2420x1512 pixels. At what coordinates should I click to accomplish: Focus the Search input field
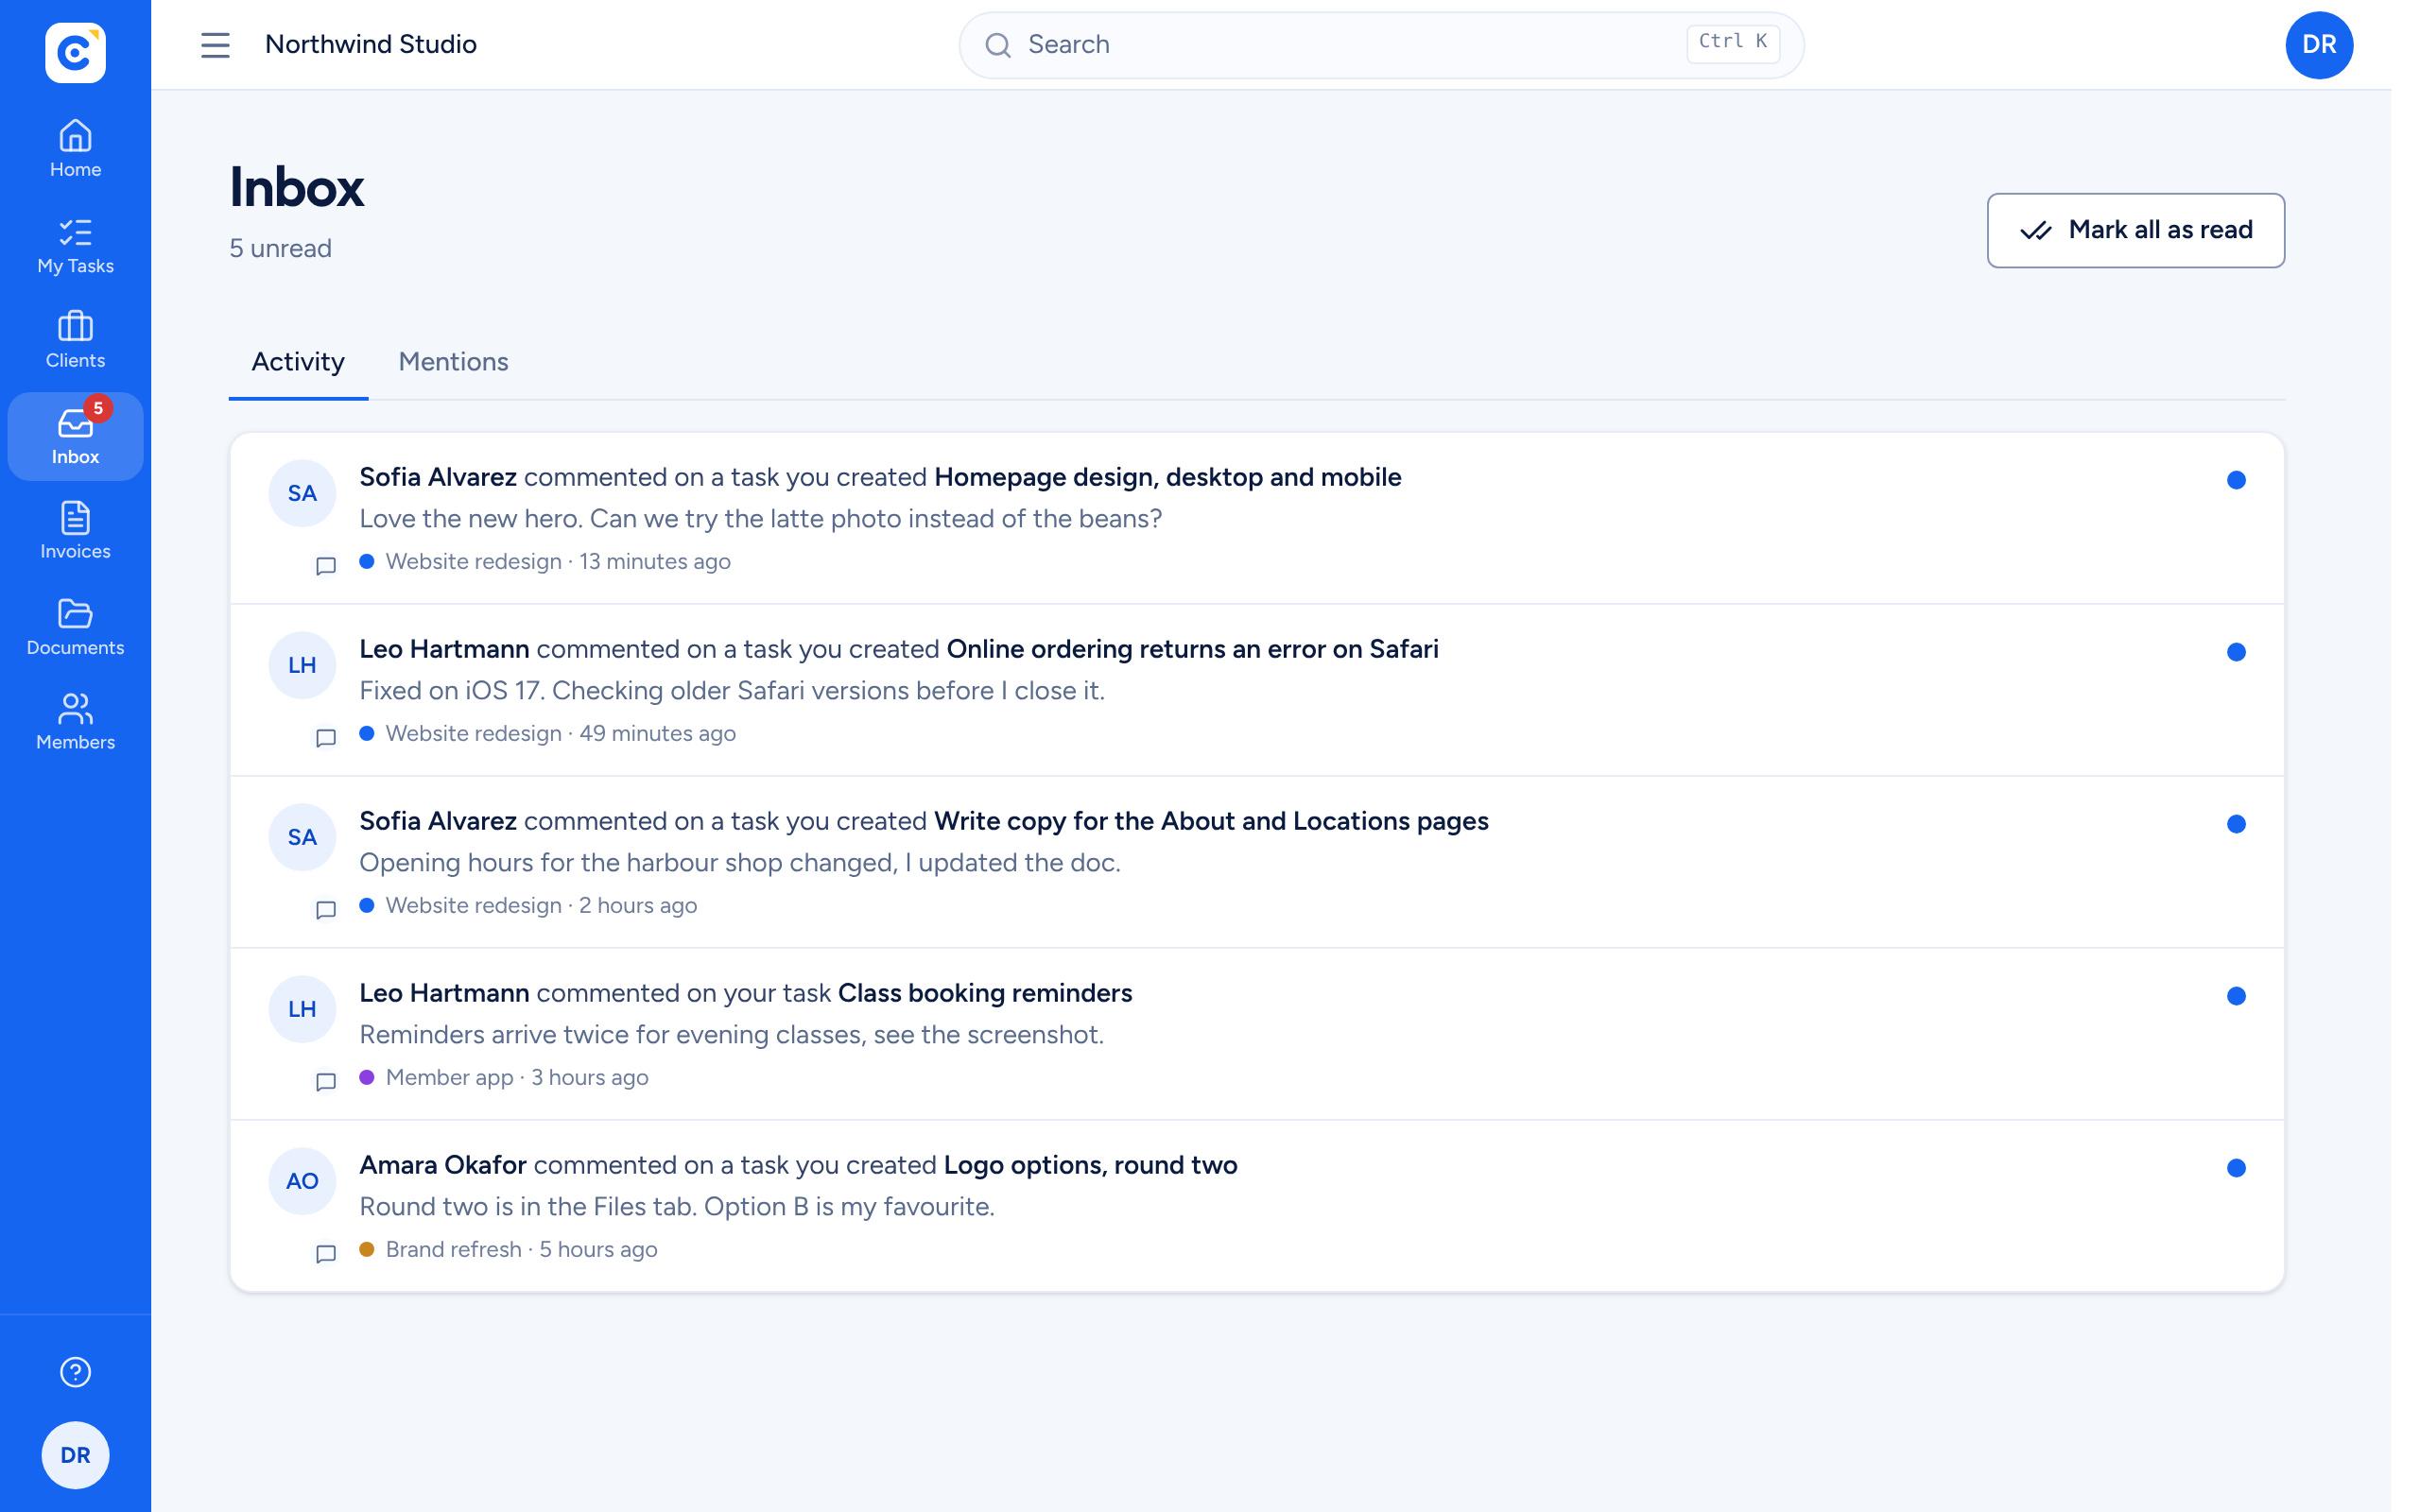pyautogui.click(x=1381, y=45)
